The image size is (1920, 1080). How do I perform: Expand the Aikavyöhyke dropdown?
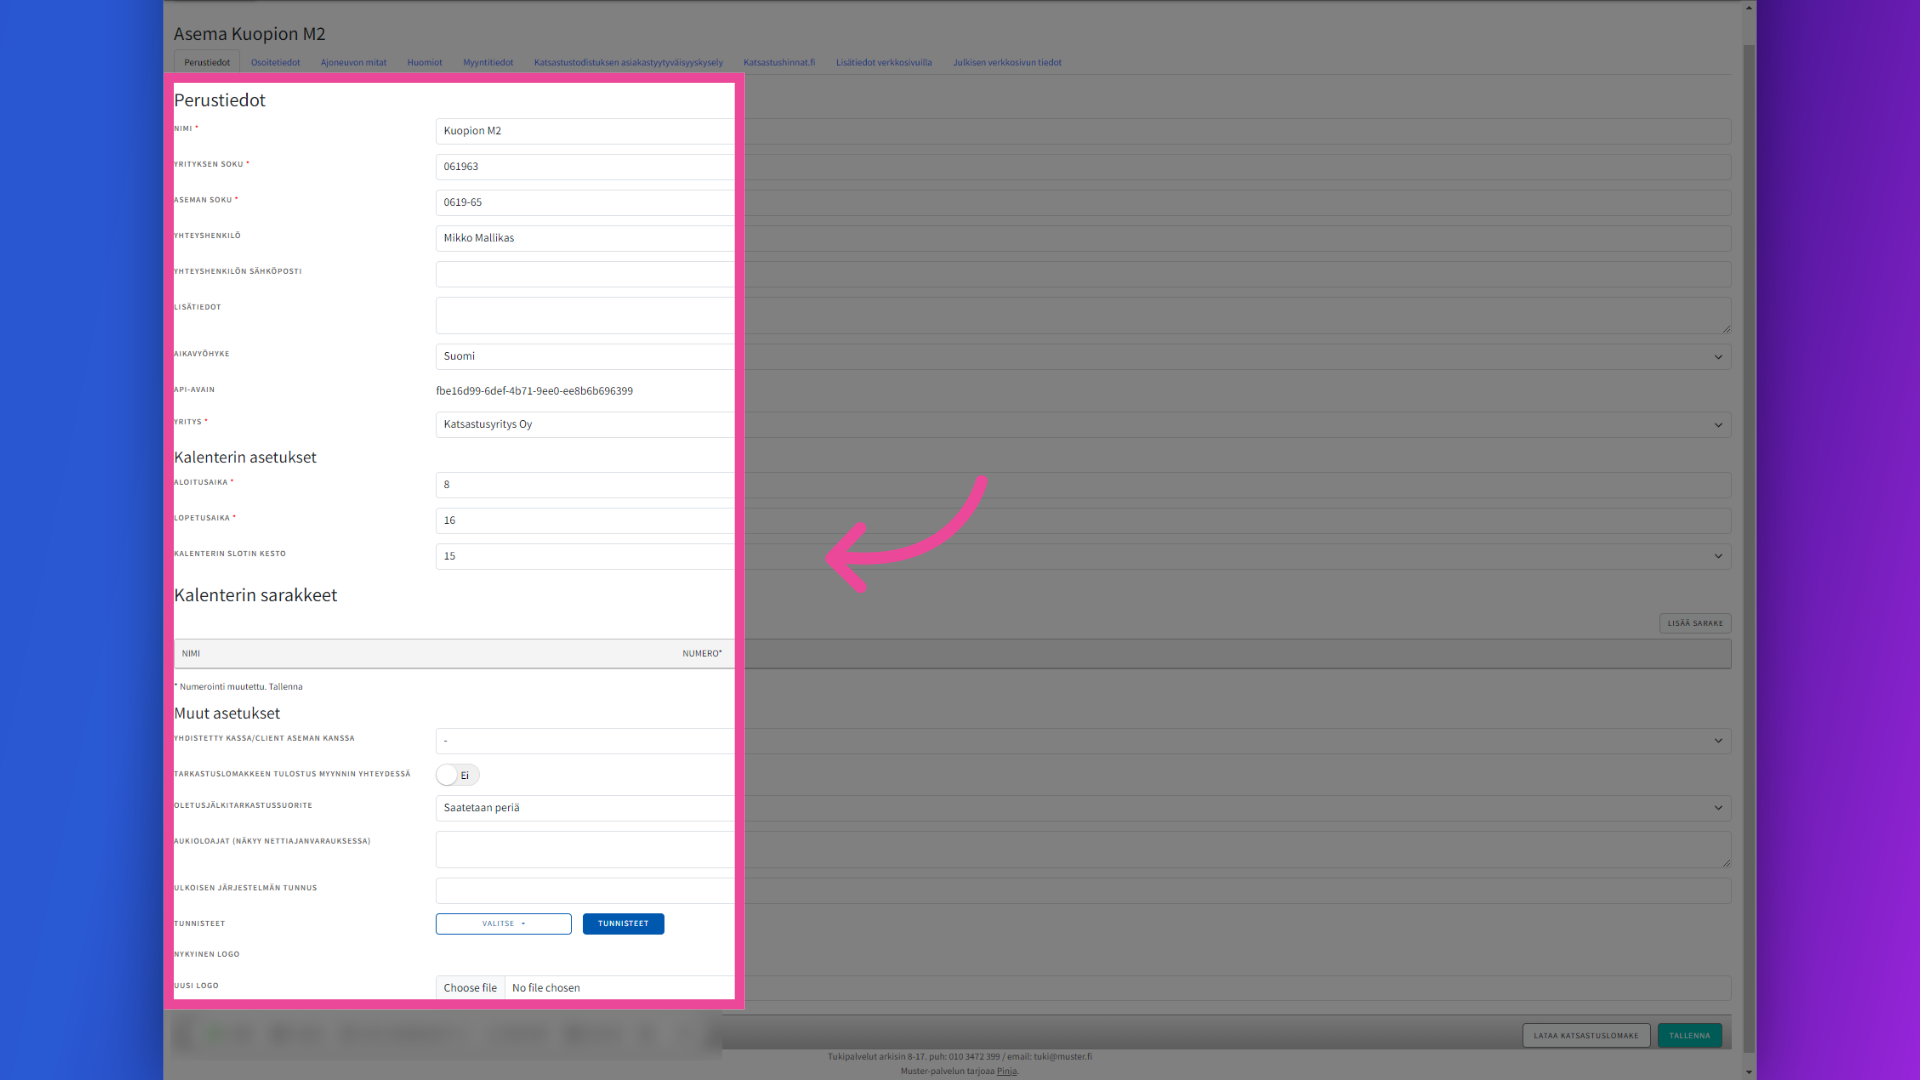[x=1720, y=356]
